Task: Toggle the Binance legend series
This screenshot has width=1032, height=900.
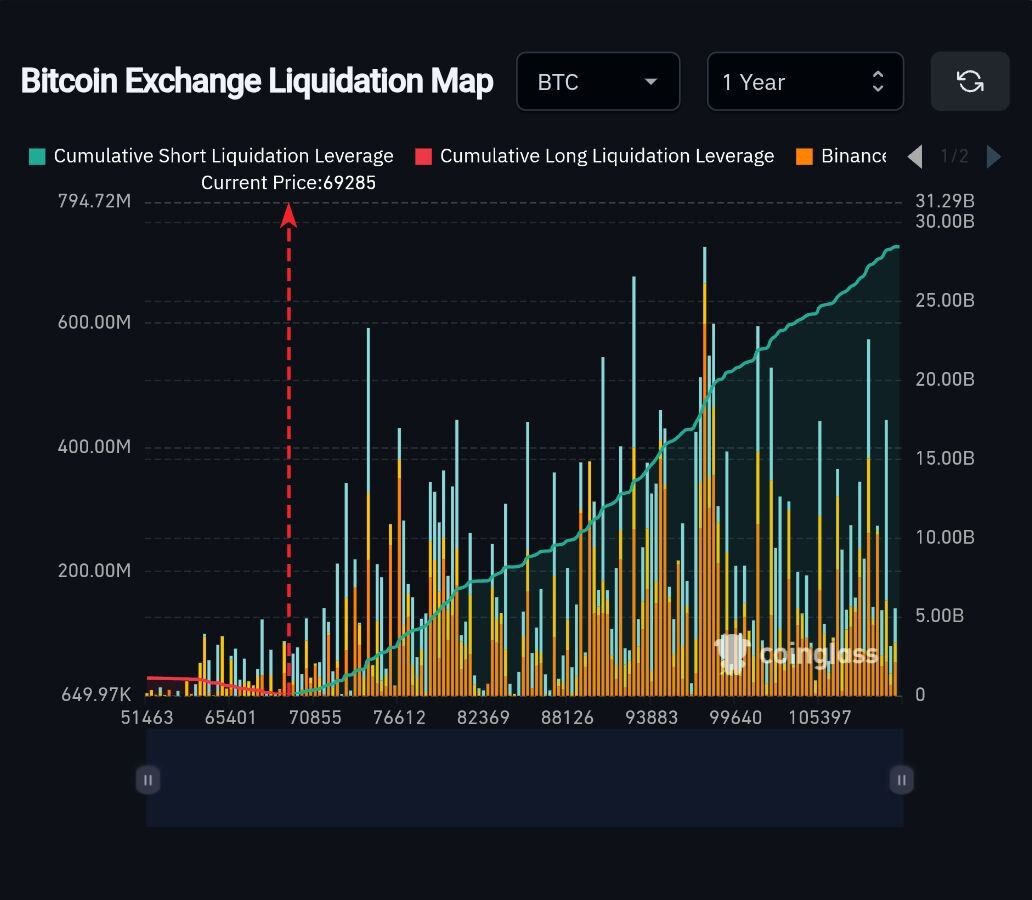Action: click(841, 156)
